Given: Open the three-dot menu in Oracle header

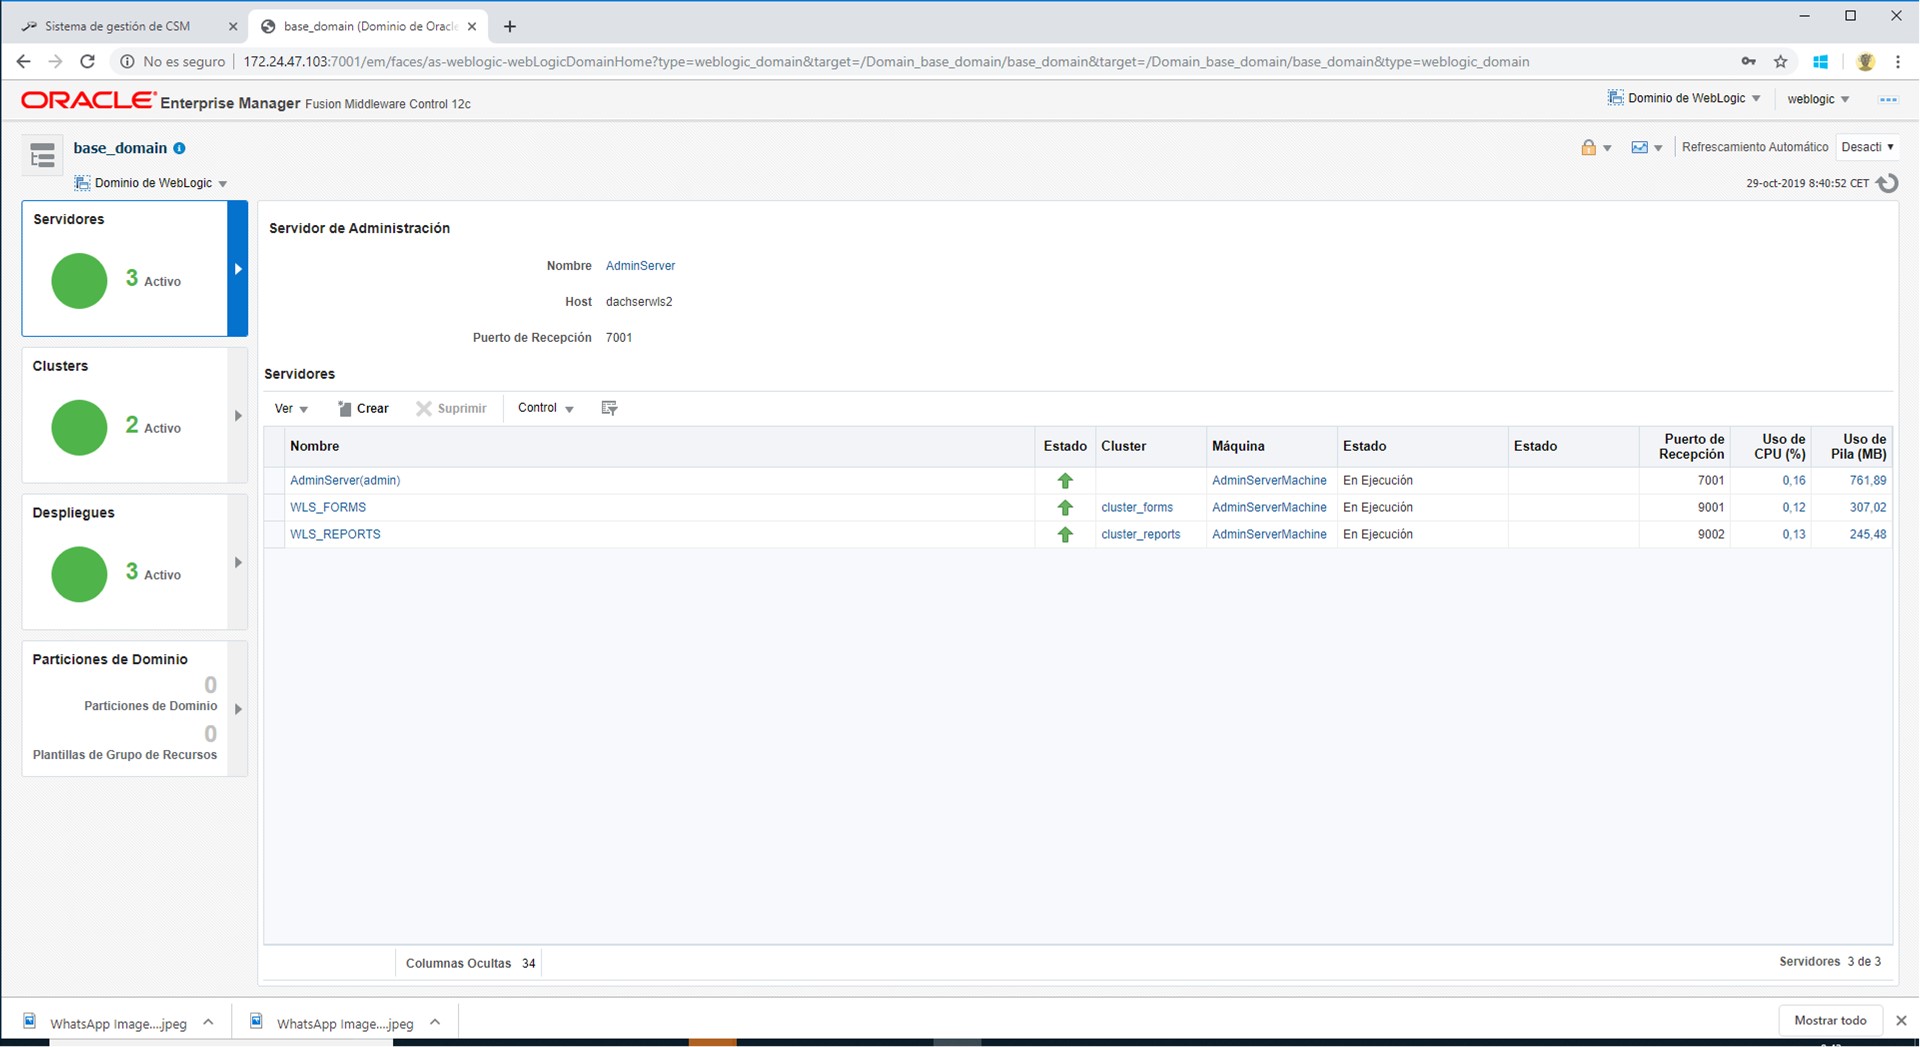Looking at the screenshot, I should (x=1887, y=99).
